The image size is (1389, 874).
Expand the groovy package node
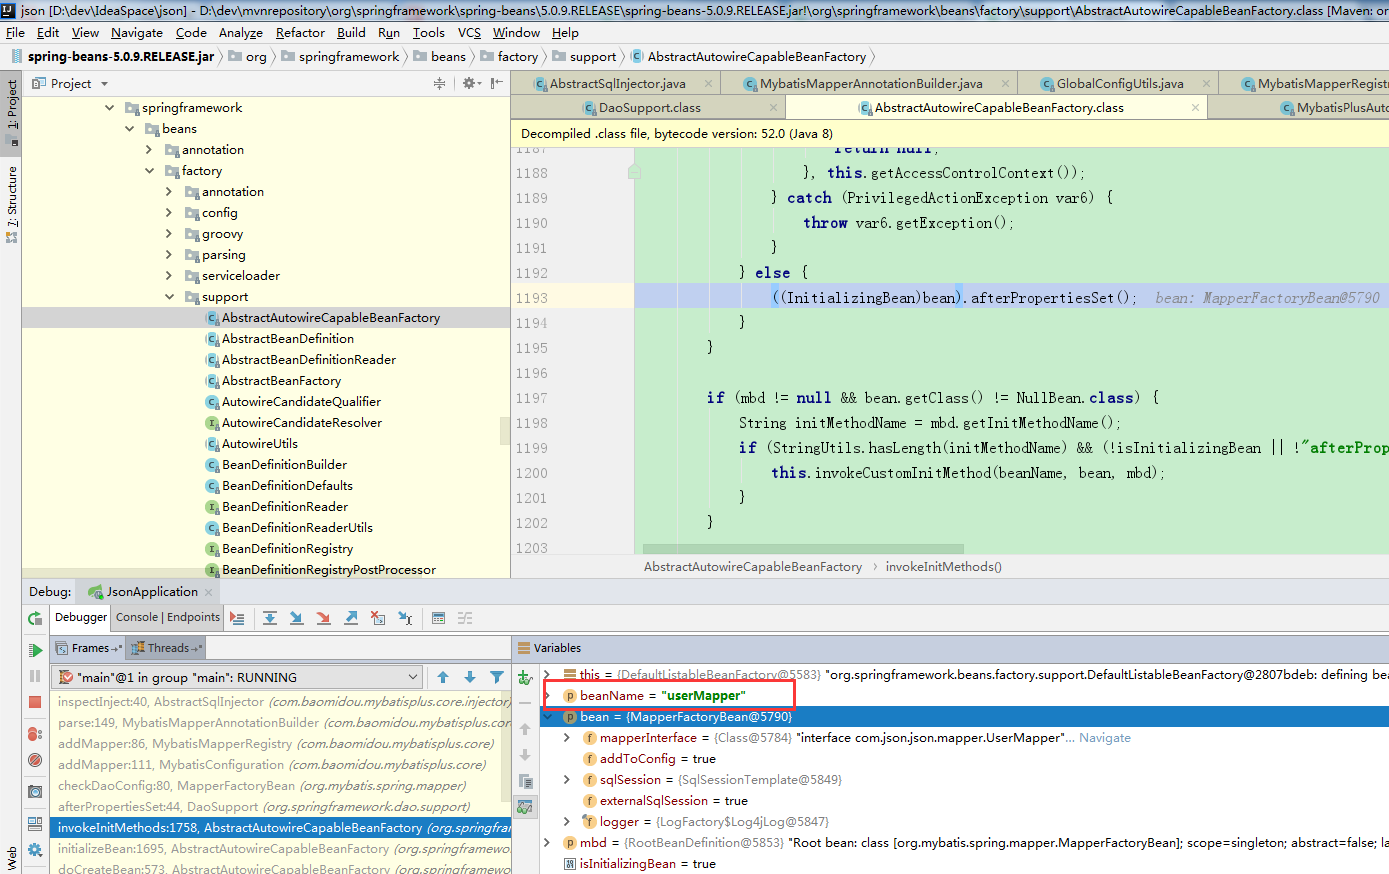click(x=169, y=233)
